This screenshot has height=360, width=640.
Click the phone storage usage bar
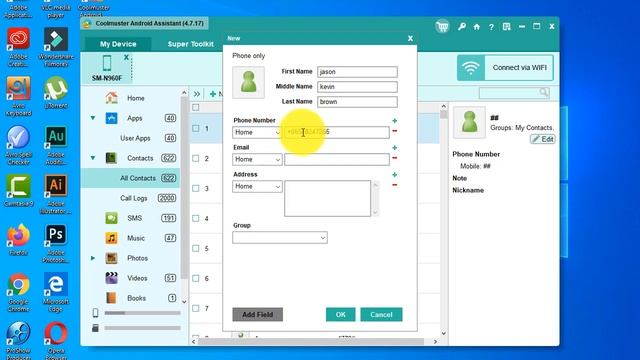coord(142,313)
